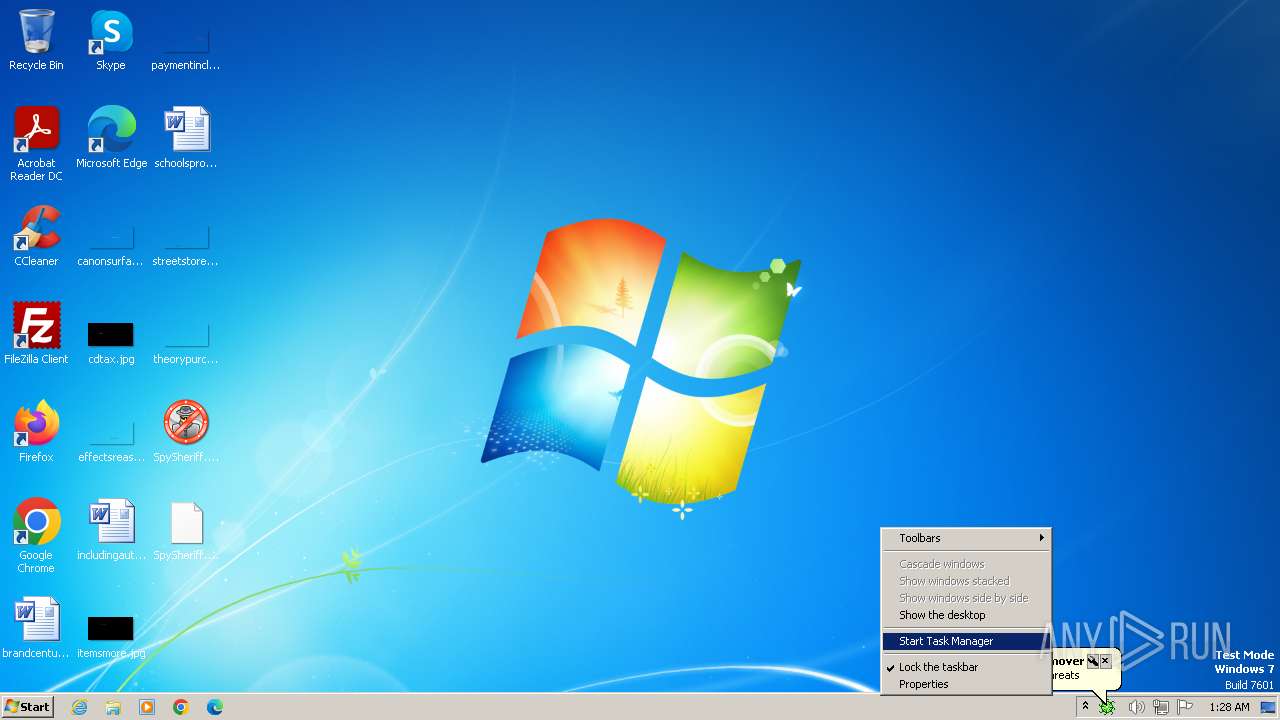Select the Firefox desktop shortcut
This screenshot has height=720, width=1280.
click(x=36, y=431)
